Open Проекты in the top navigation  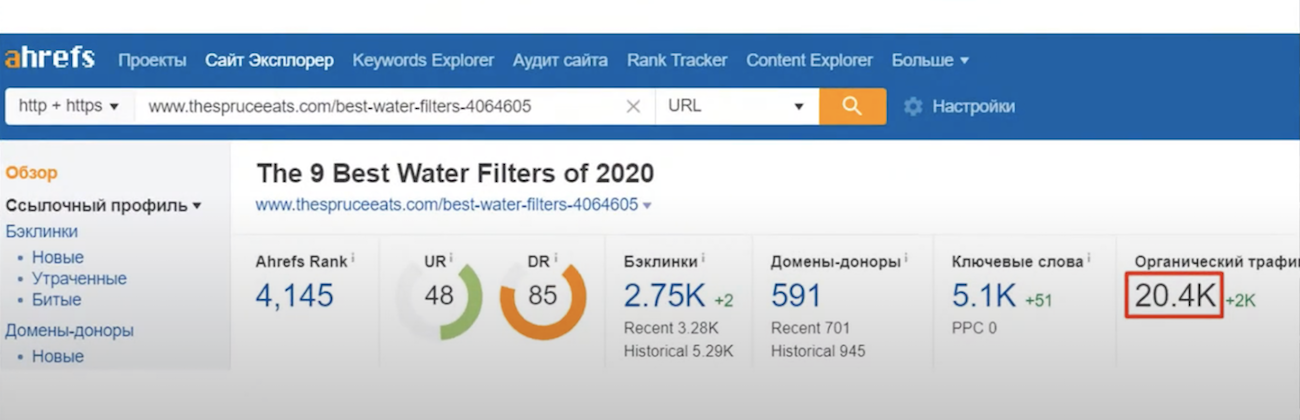pos(152,60)
